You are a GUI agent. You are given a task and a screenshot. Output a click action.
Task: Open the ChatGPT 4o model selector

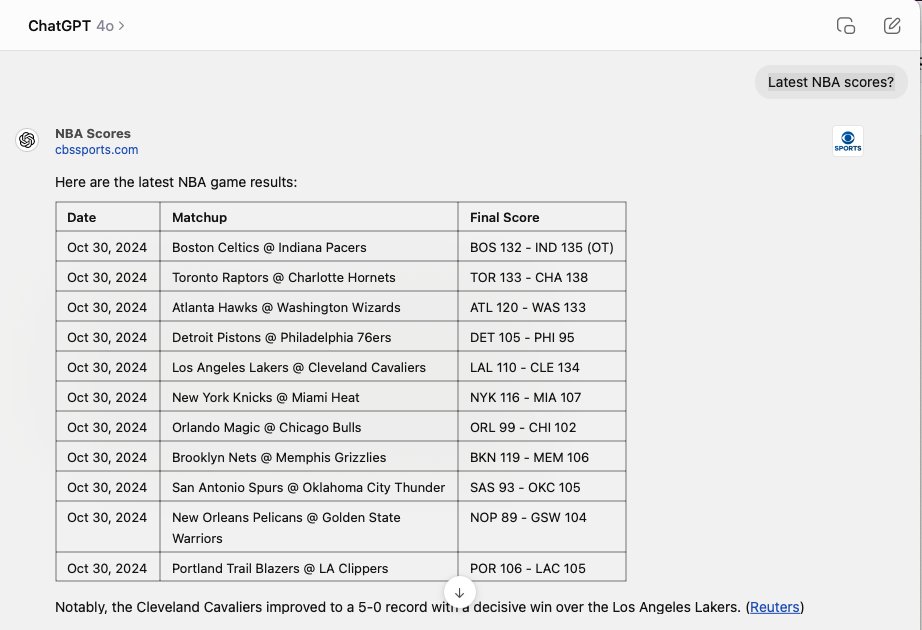click(76, 26)
